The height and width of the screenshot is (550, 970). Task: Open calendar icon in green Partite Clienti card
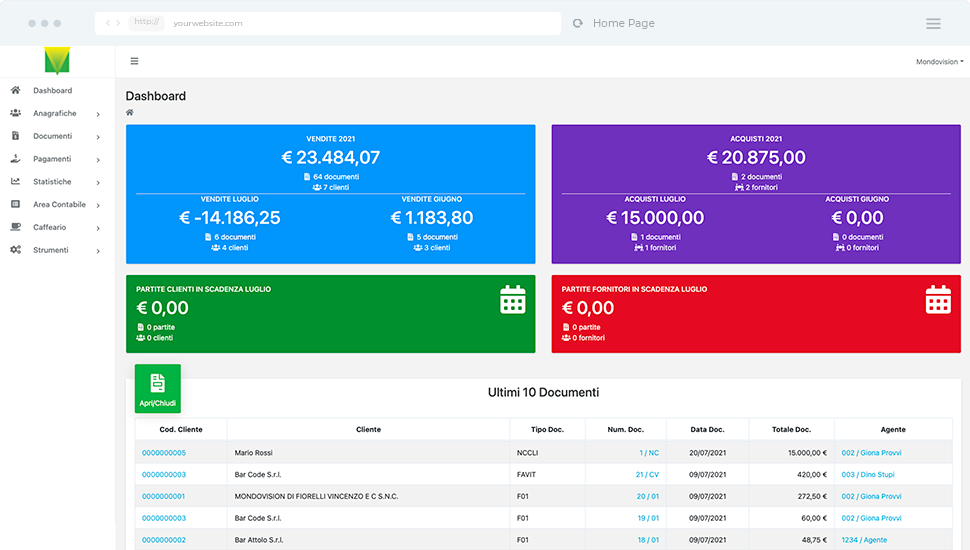(513, 299)
